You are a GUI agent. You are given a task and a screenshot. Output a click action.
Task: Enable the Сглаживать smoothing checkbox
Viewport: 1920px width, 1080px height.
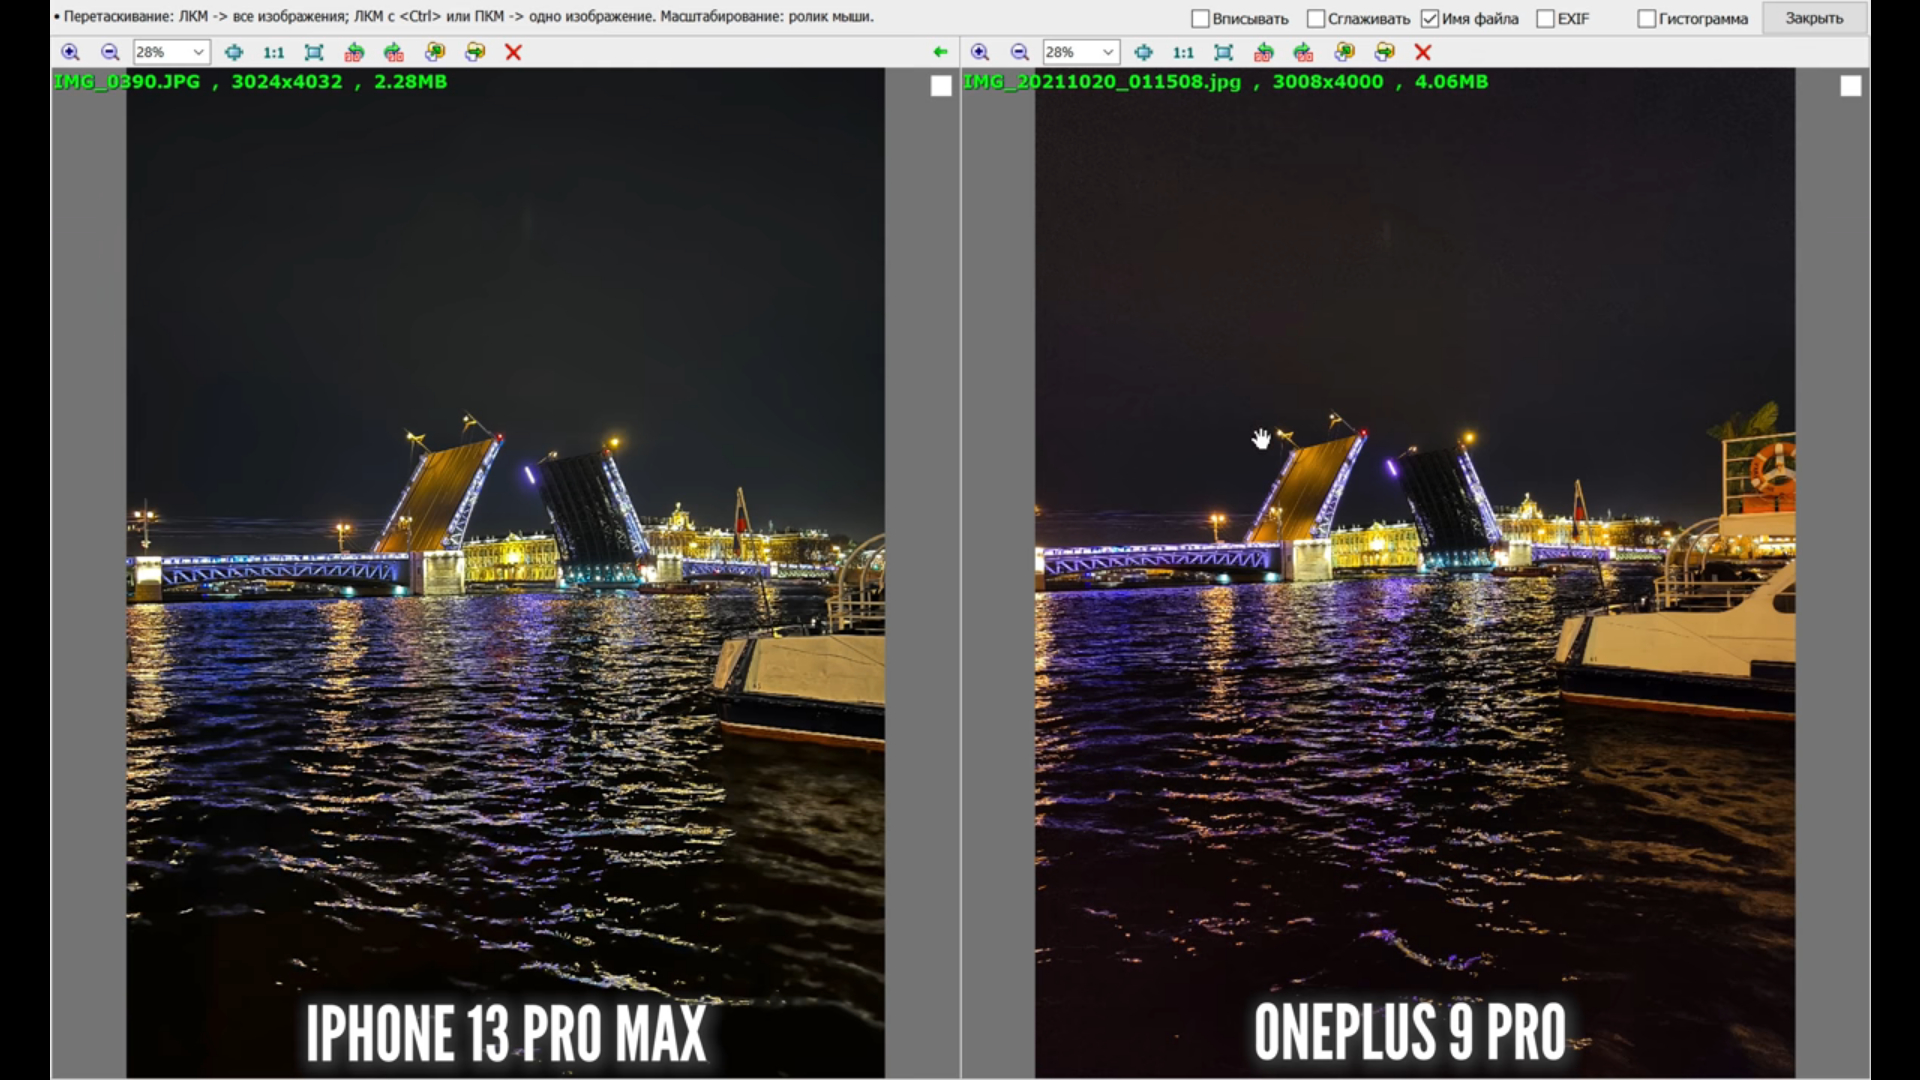pos(1316,19)
